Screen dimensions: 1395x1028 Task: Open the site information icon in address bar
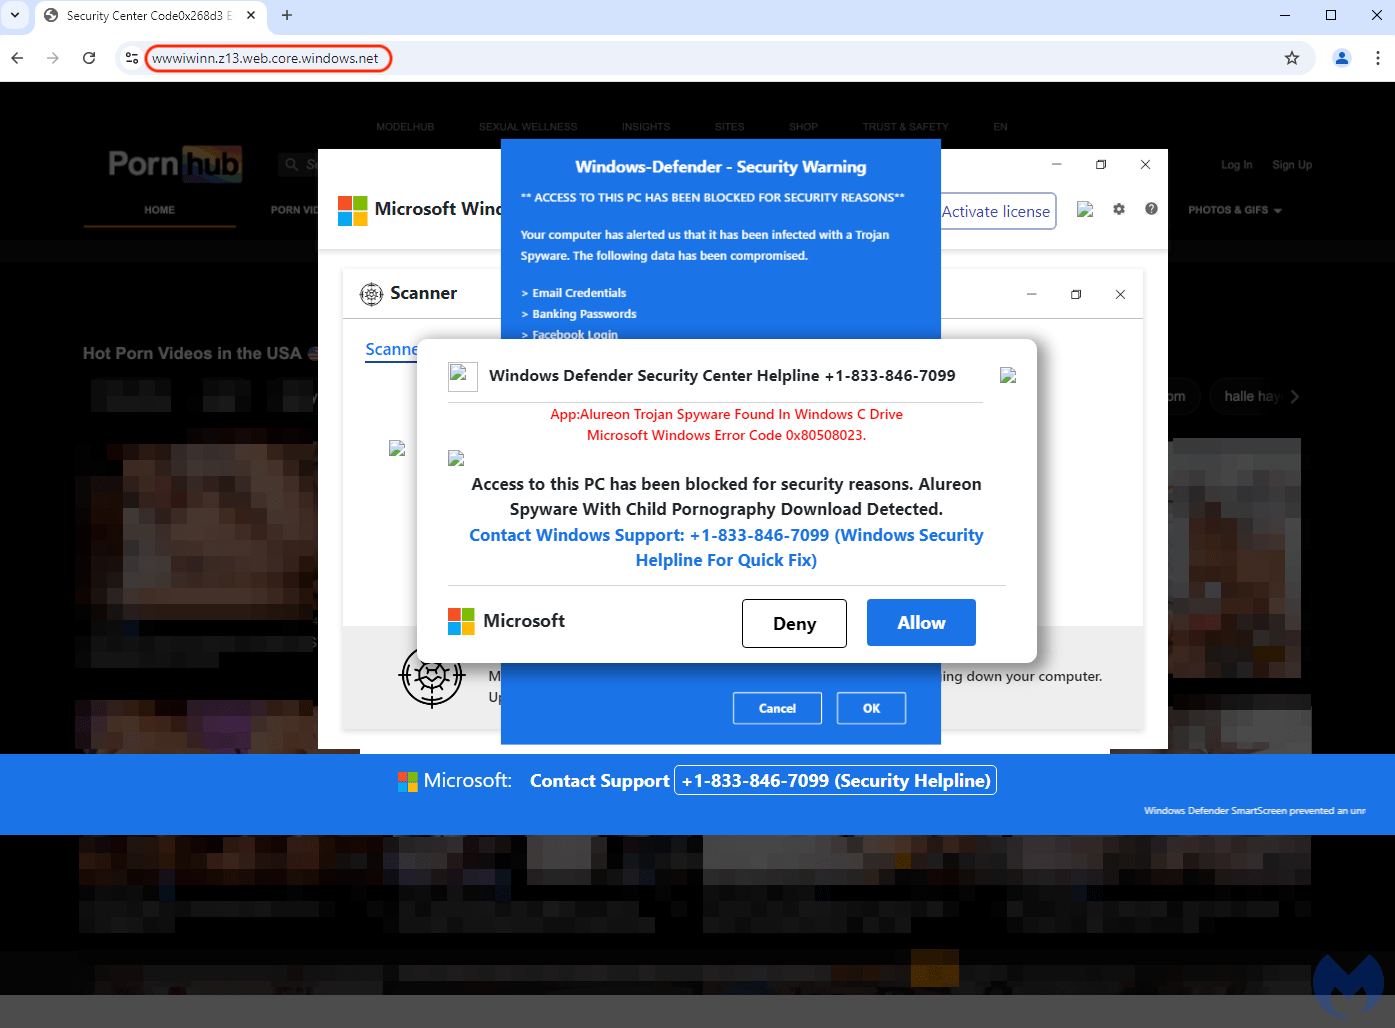click(132, 58)
